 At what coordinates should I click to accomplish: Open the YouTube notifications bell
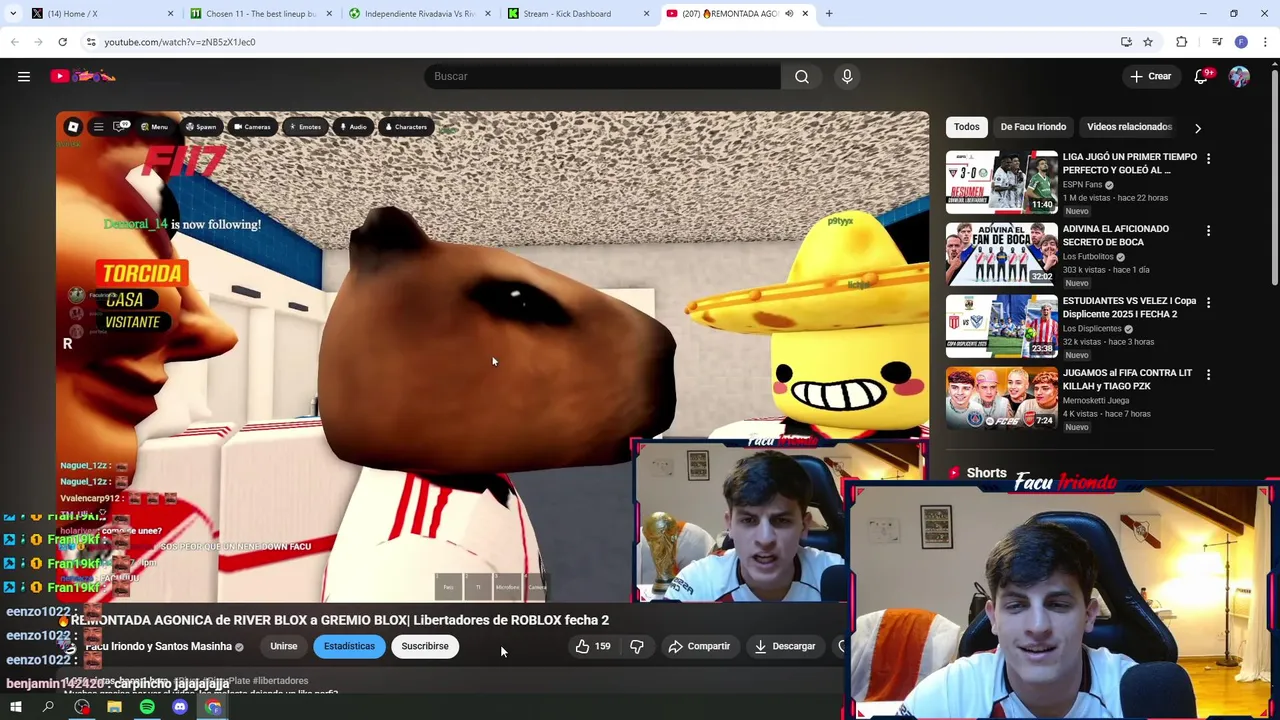[1202, 76]
